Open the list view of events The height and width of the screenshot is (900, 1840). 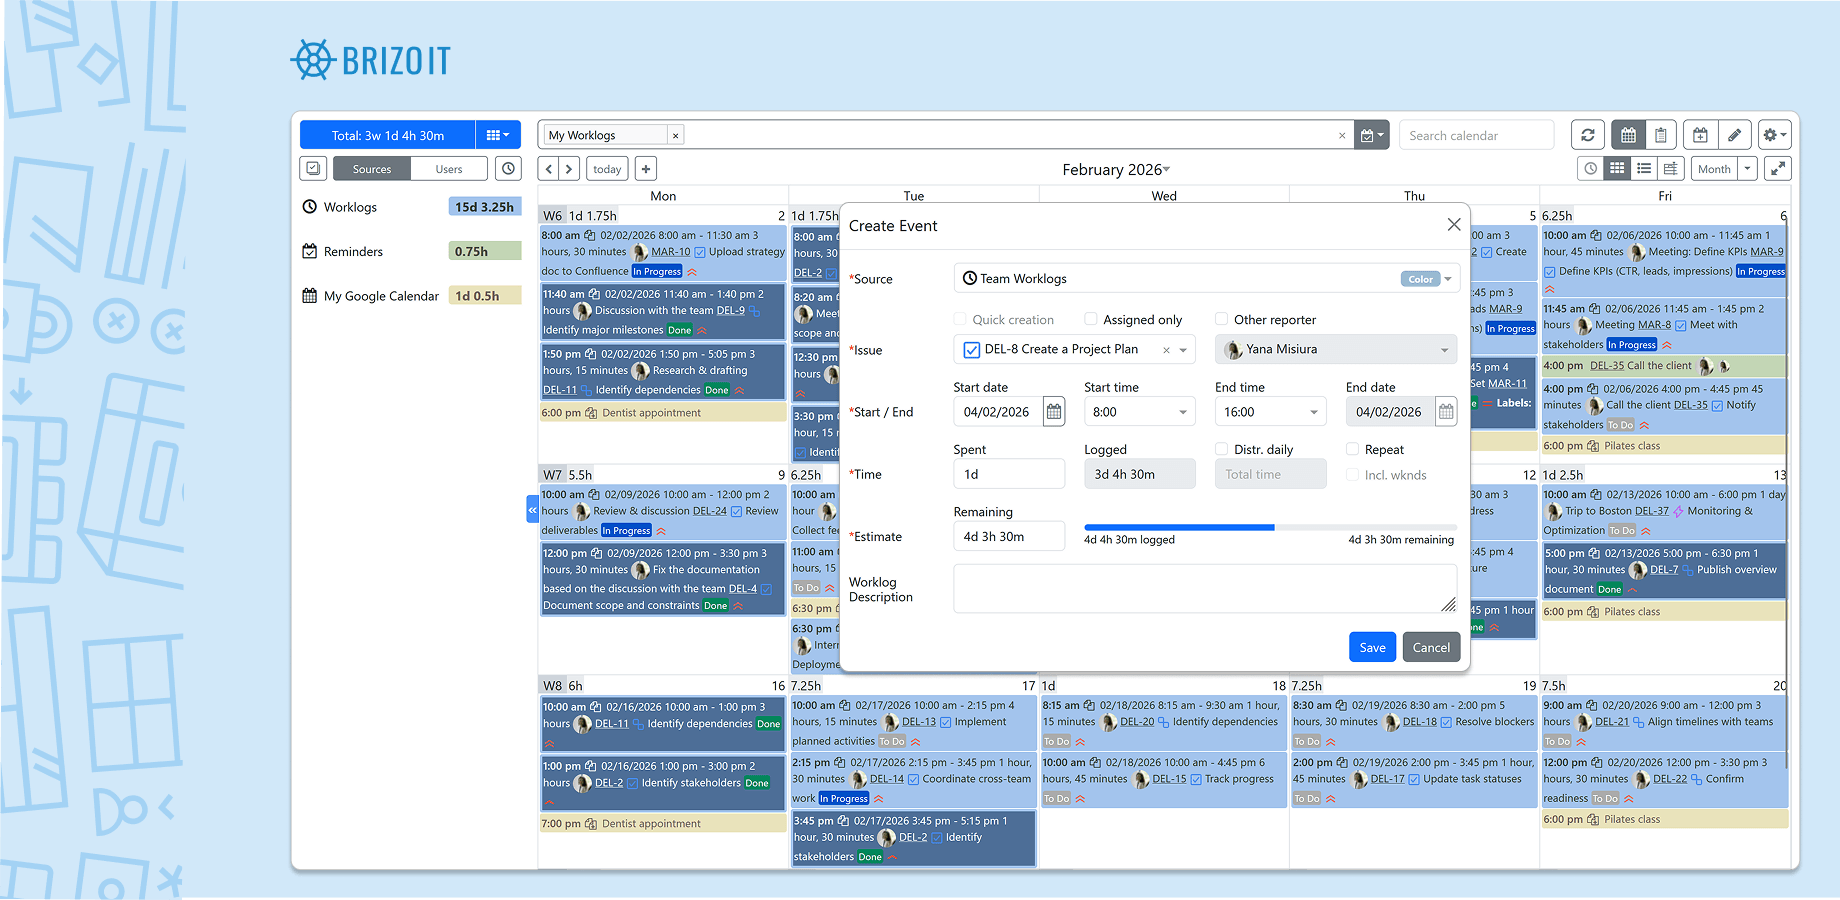tap(1644, 169)
